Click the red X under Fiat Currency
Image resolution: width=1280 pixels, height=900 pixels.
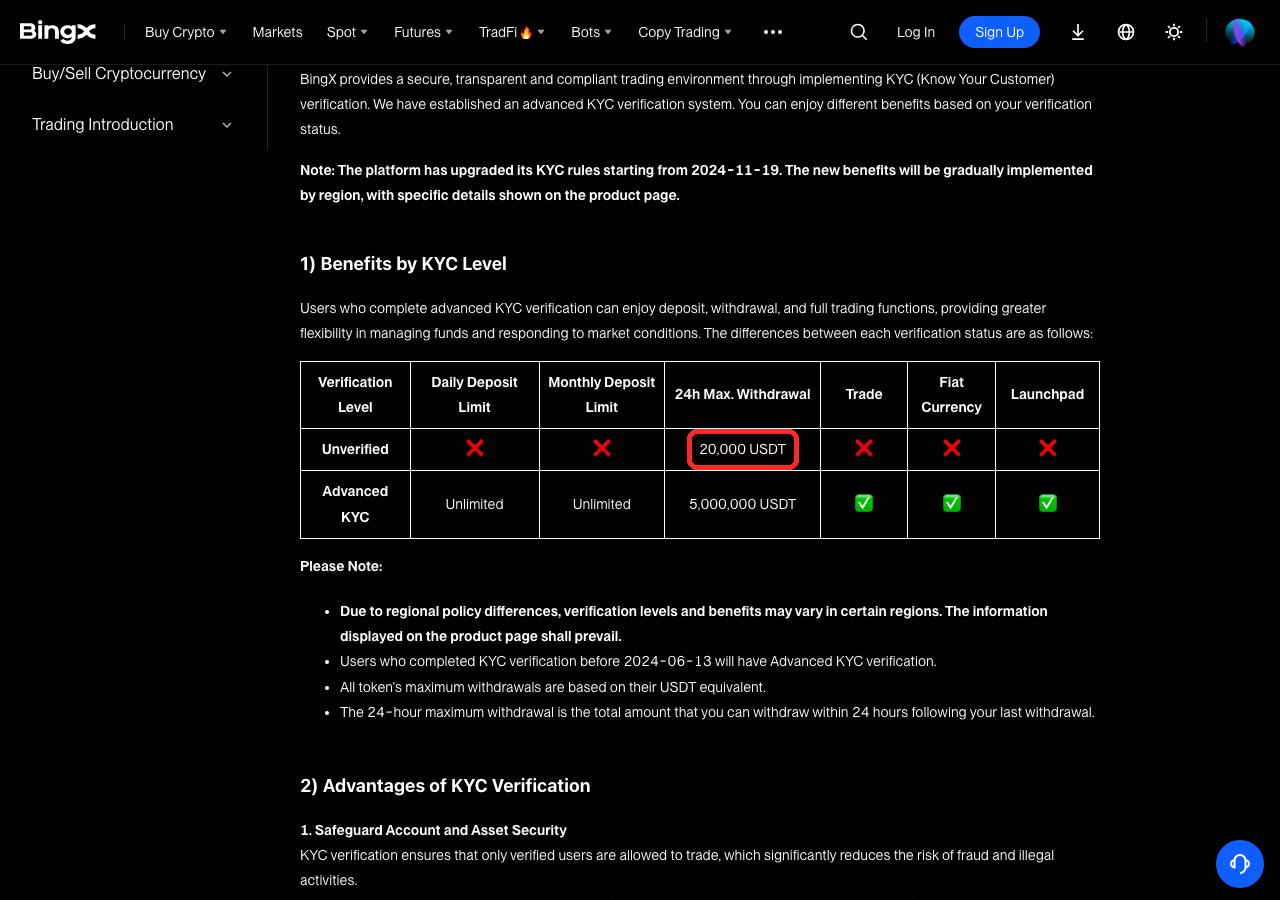pyautogui.click(x=952, y=448)
